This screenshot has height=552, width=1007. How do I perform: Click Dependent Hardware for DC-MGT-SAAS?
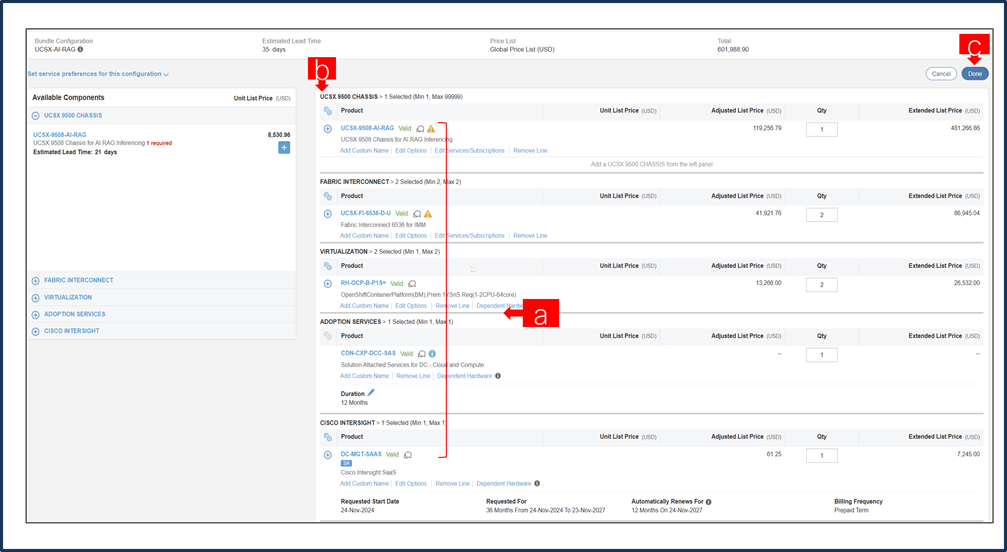pyautogui.click(x=504, y=484)
